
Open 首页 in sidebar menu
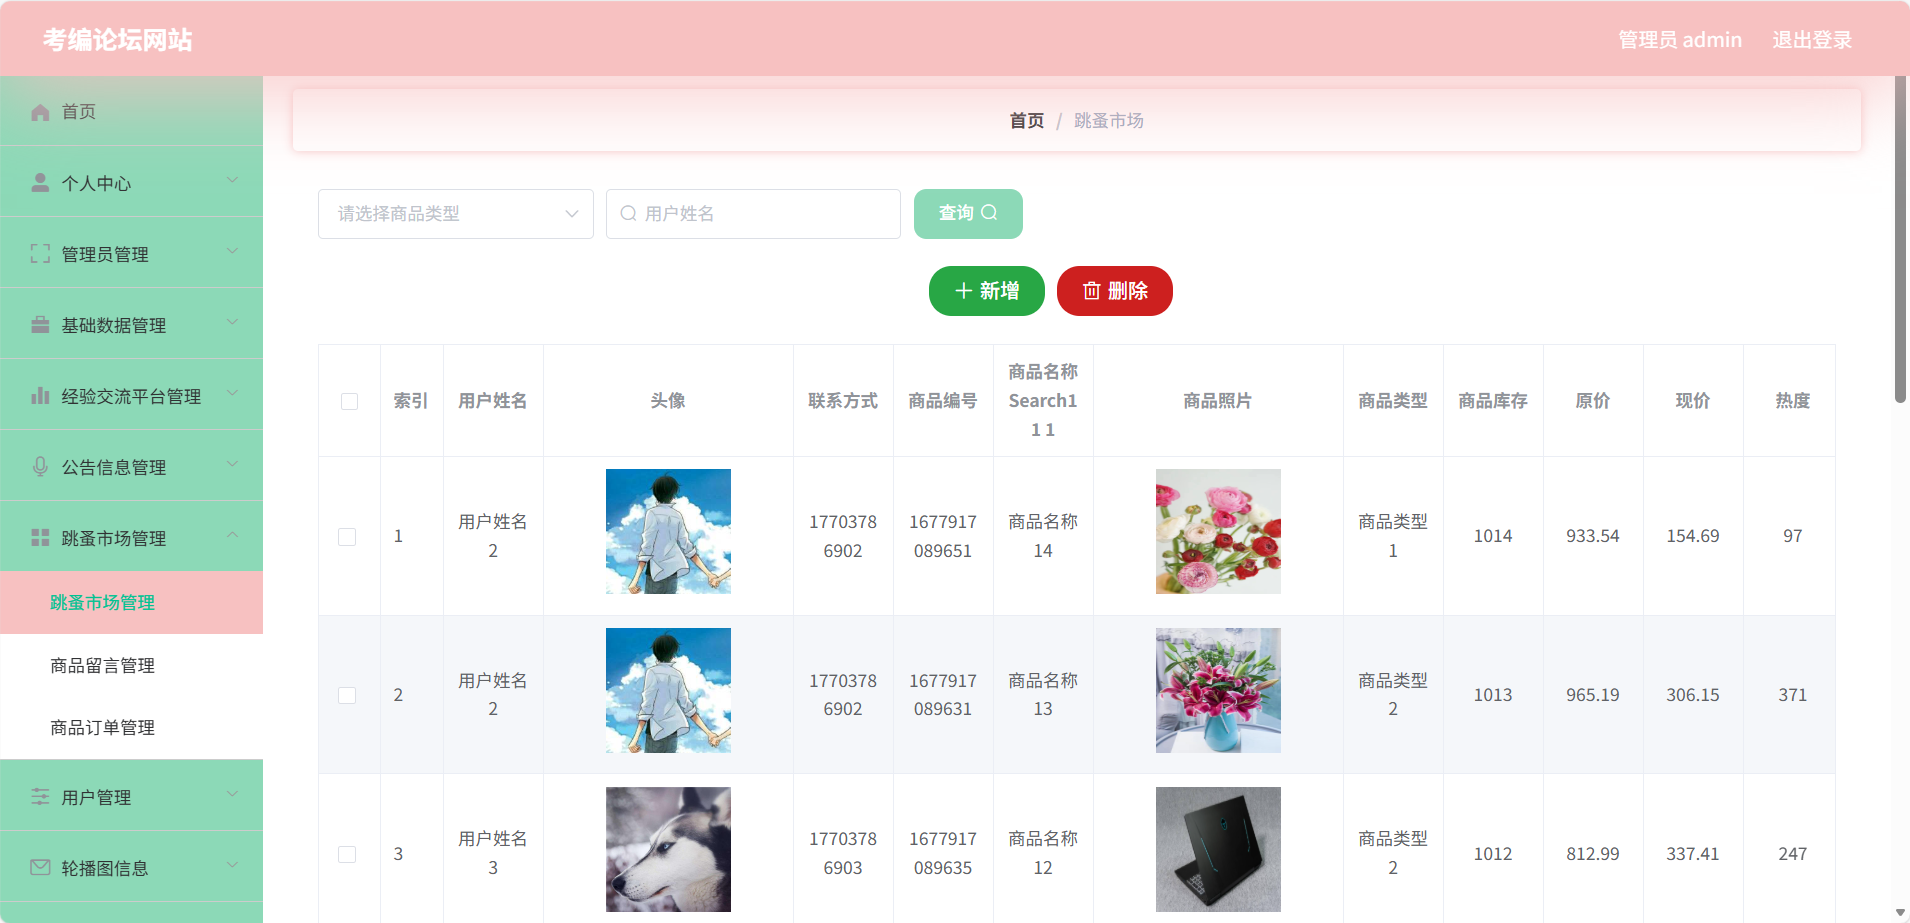[131, 111]
